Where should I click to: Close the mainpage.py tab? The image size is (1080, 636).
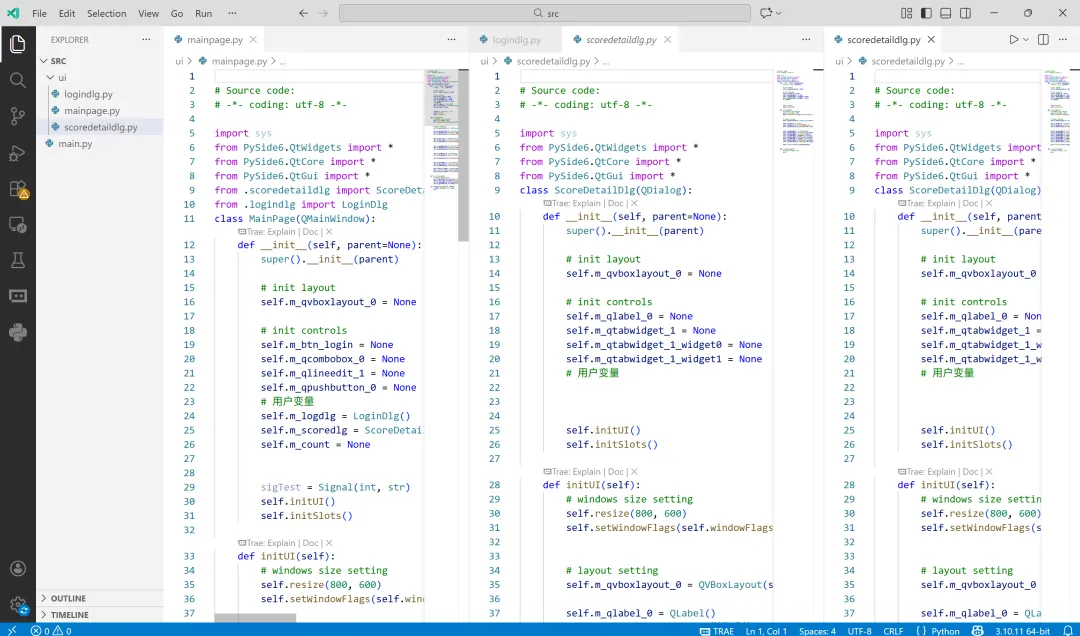point(253,39)
